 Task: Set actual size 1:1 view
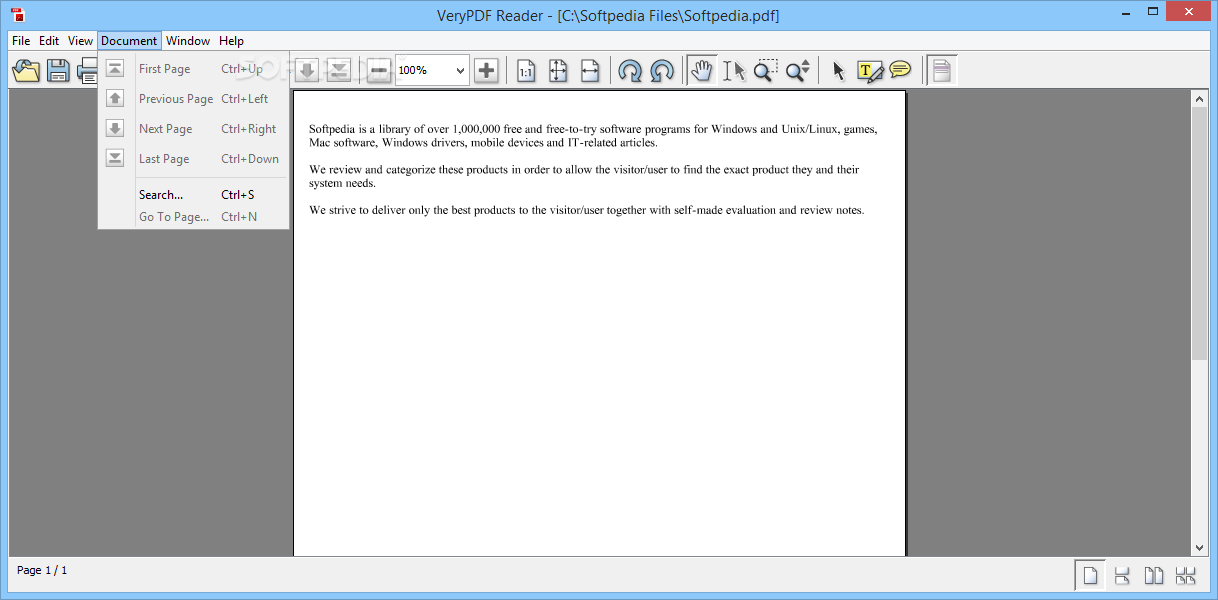coord(526,70)
